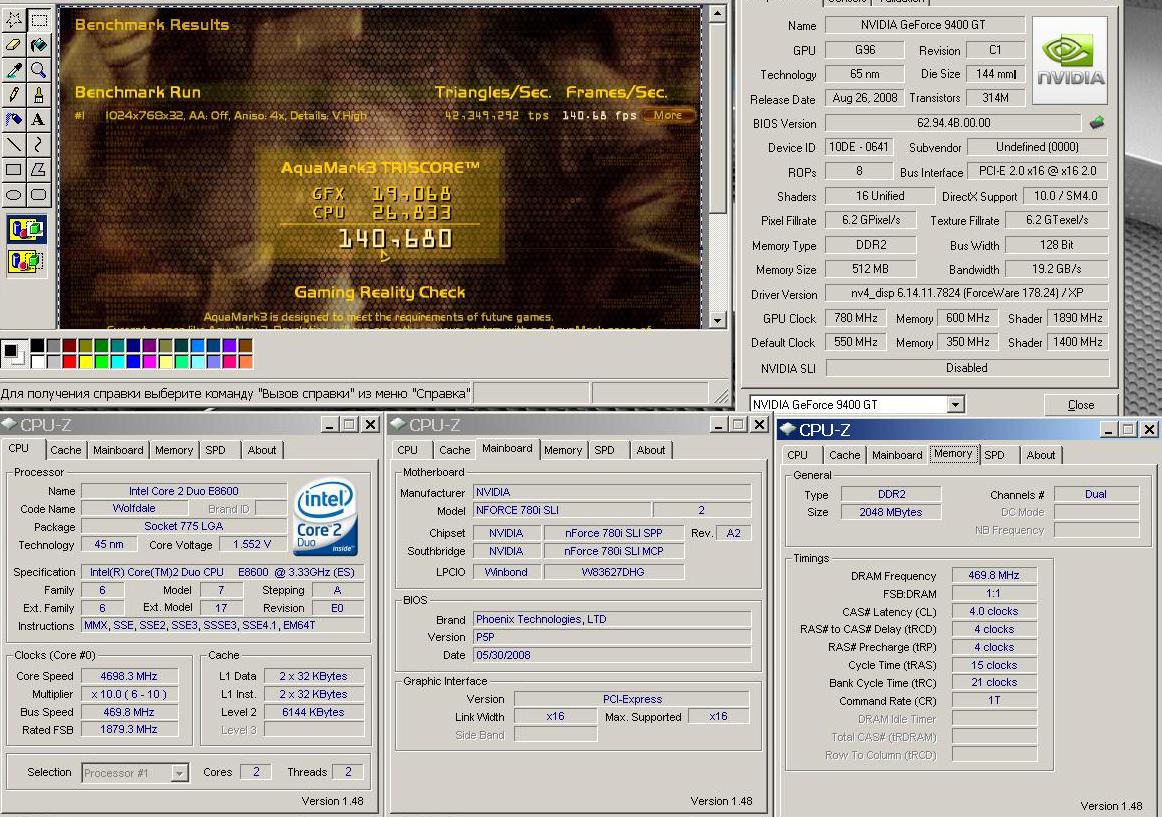The width and height of the screenshot is (1162, 817).
Task: Open SPD tab in the active CPU-Z window
Action: [995, 455]
